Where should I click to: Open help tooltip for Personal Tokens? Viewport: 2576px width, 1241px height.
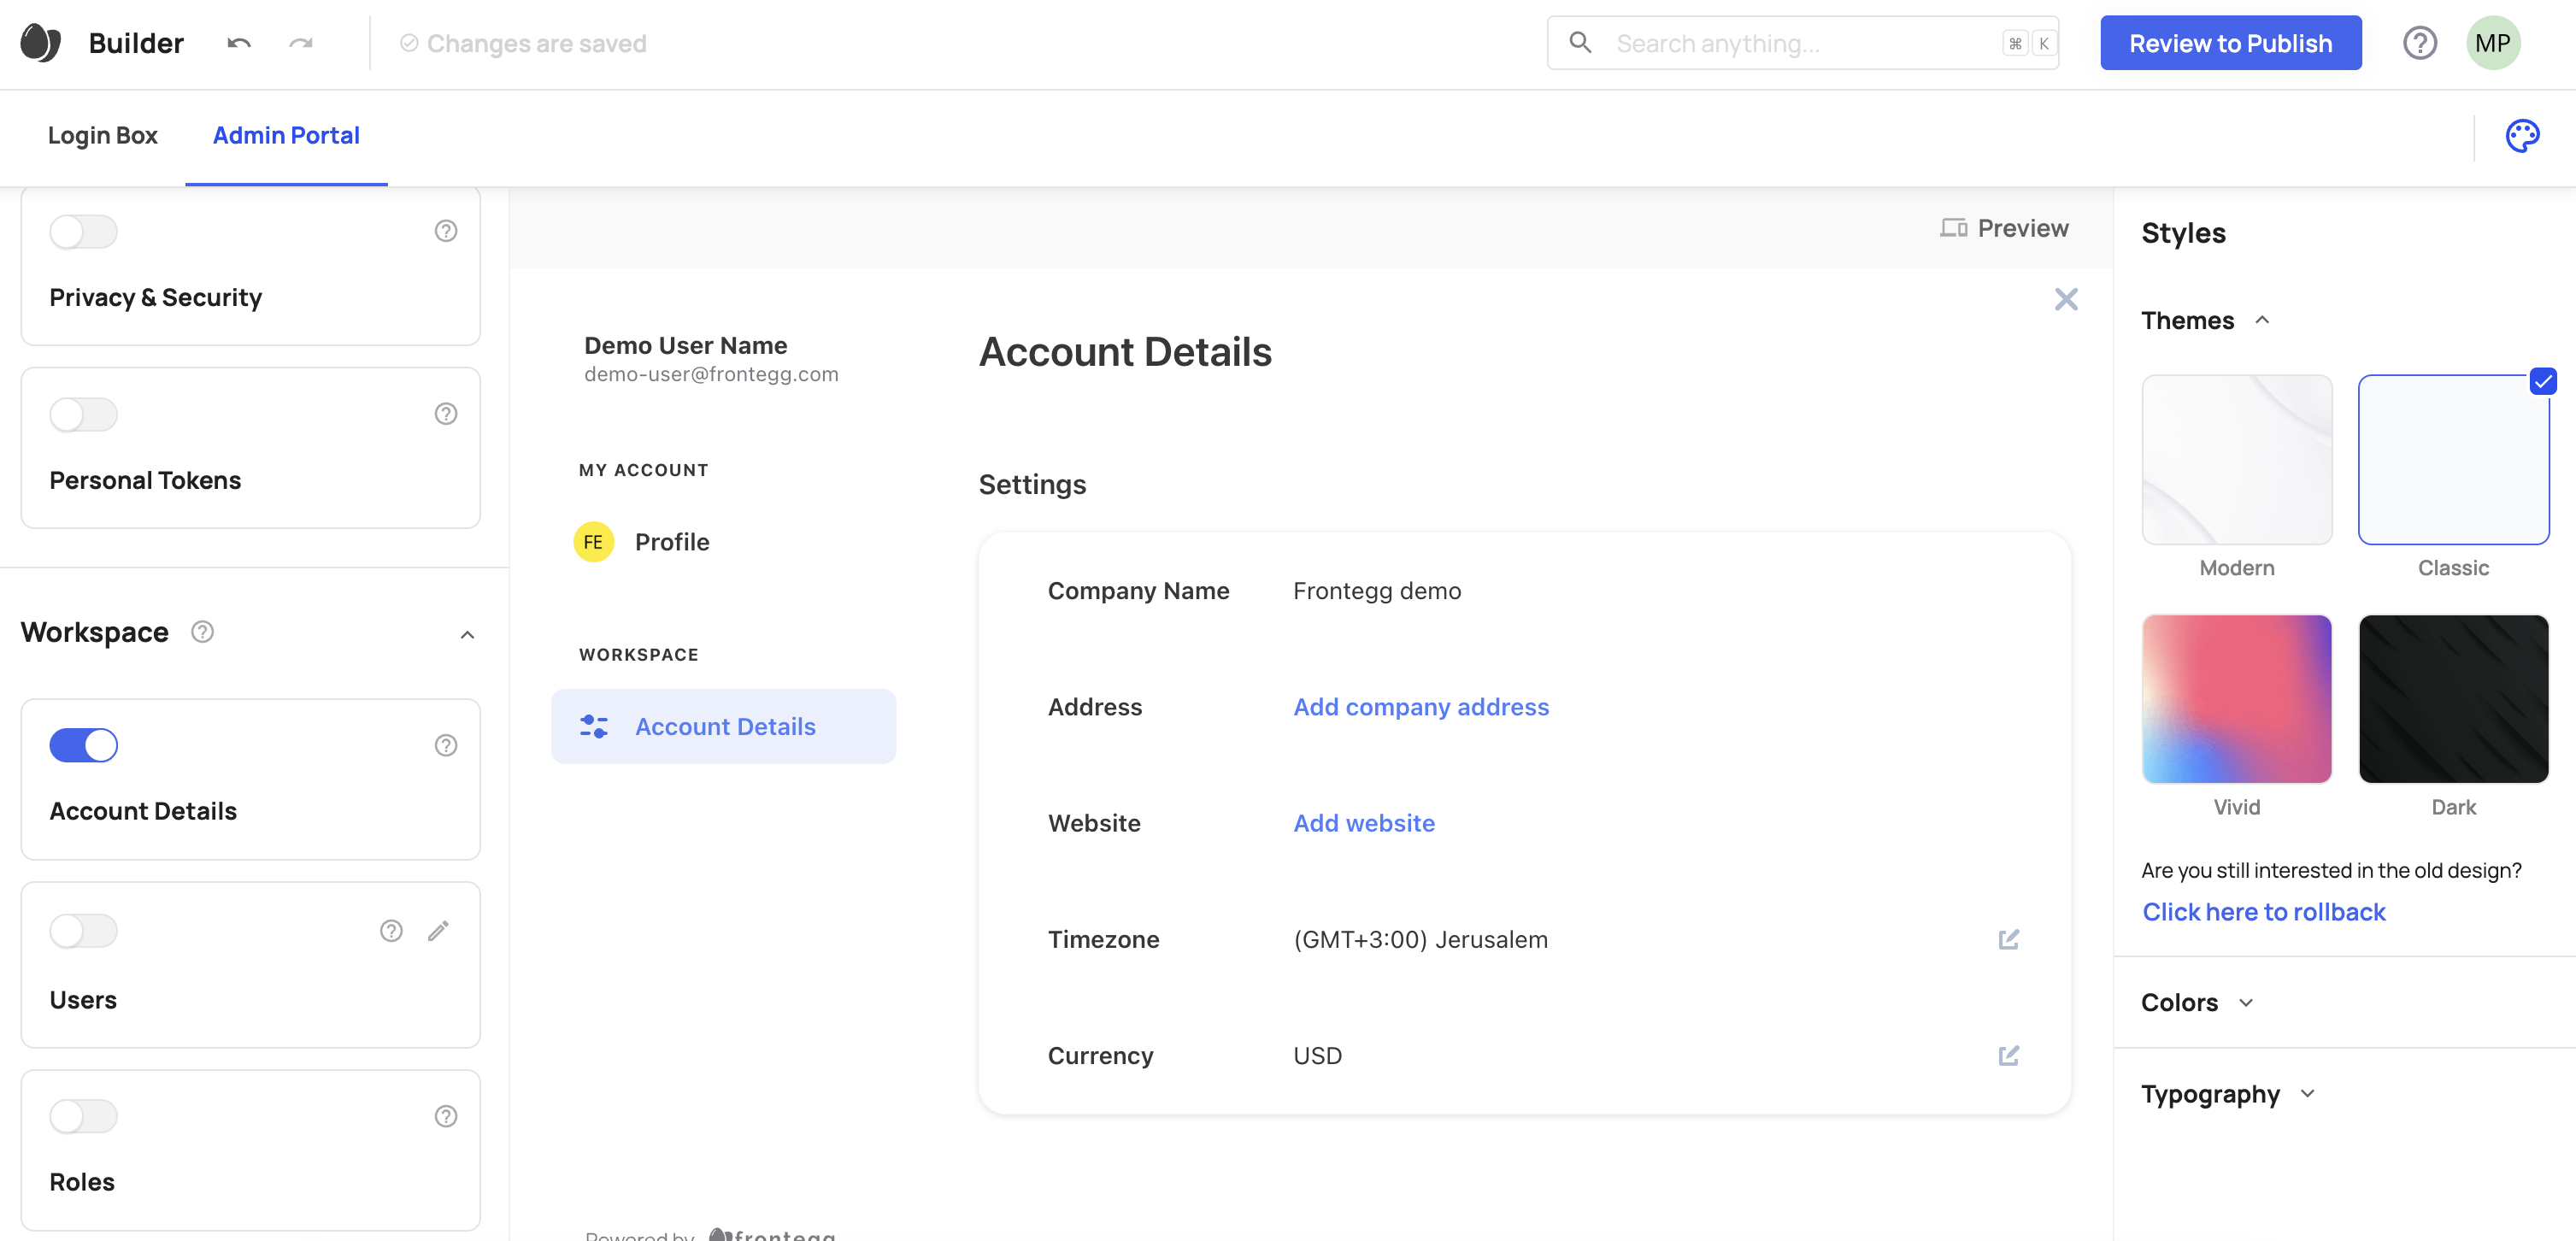tap(446, 414)
